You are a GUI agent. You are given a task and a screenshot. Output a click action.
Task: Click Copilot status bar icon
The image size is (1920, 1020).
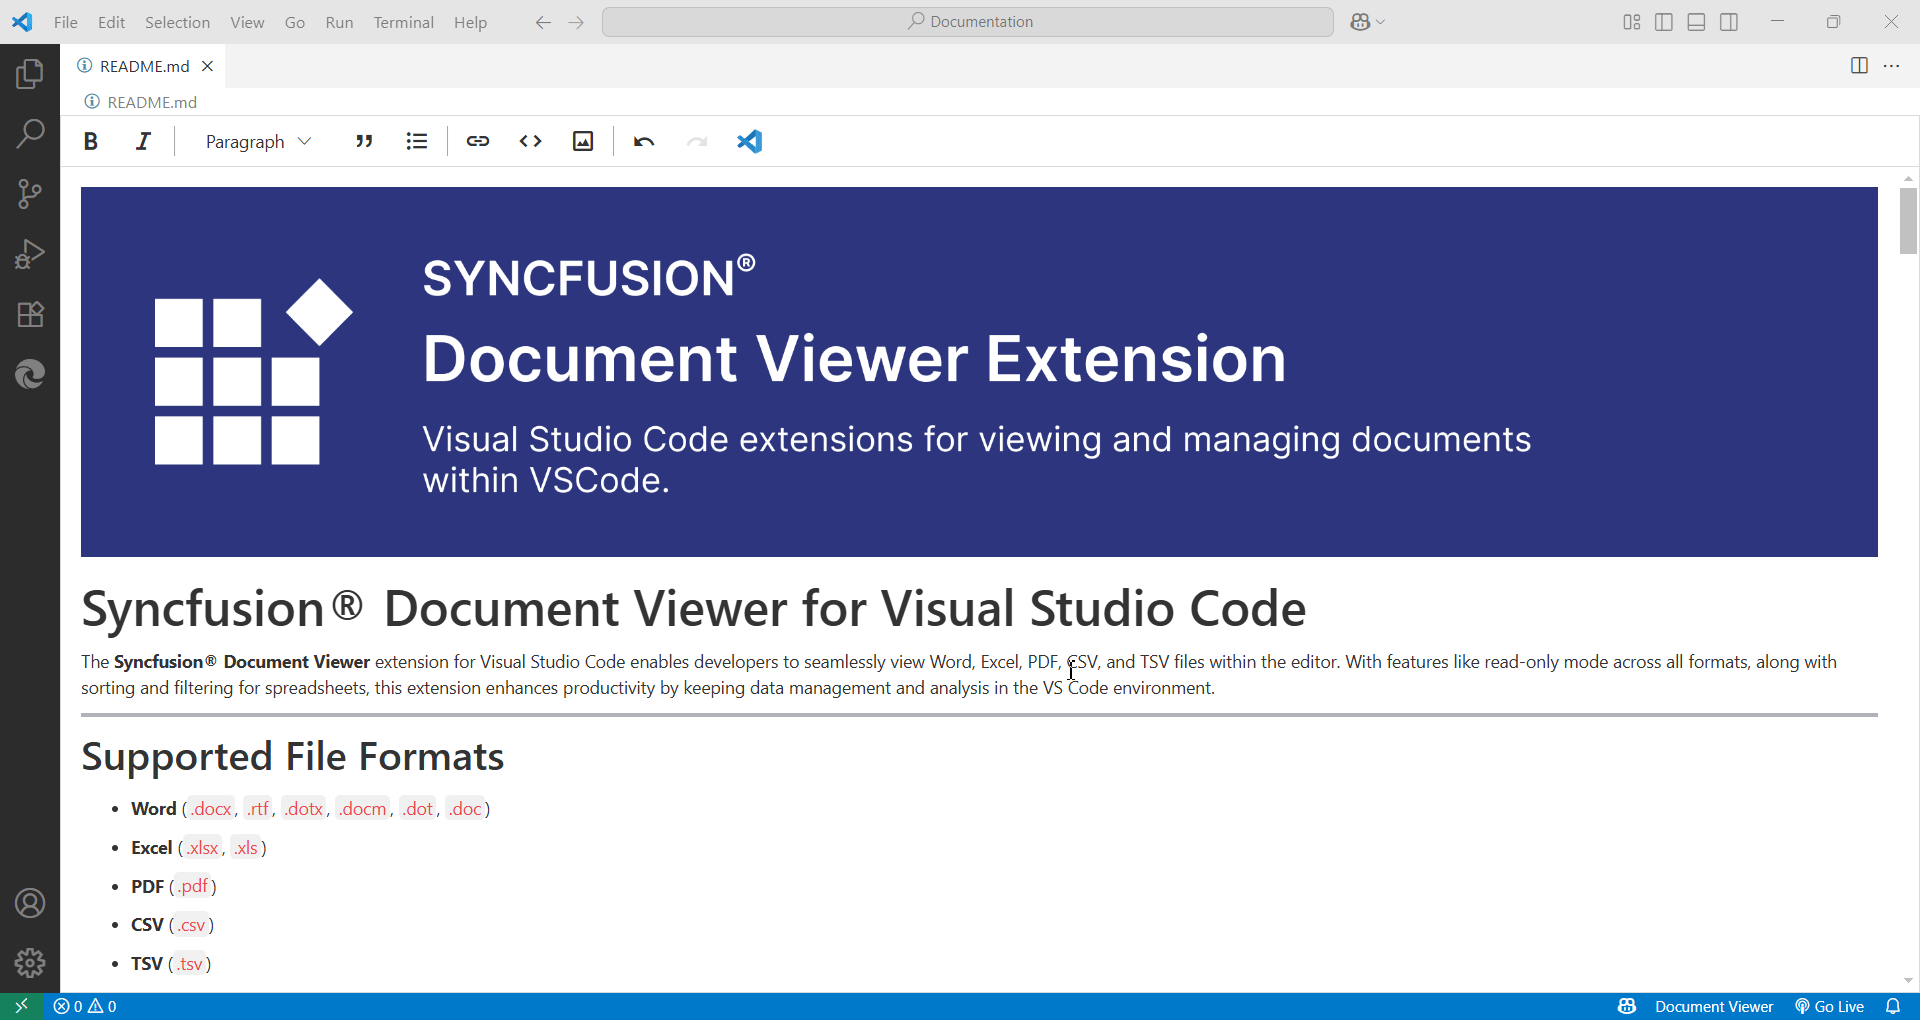(1627, 1006)
